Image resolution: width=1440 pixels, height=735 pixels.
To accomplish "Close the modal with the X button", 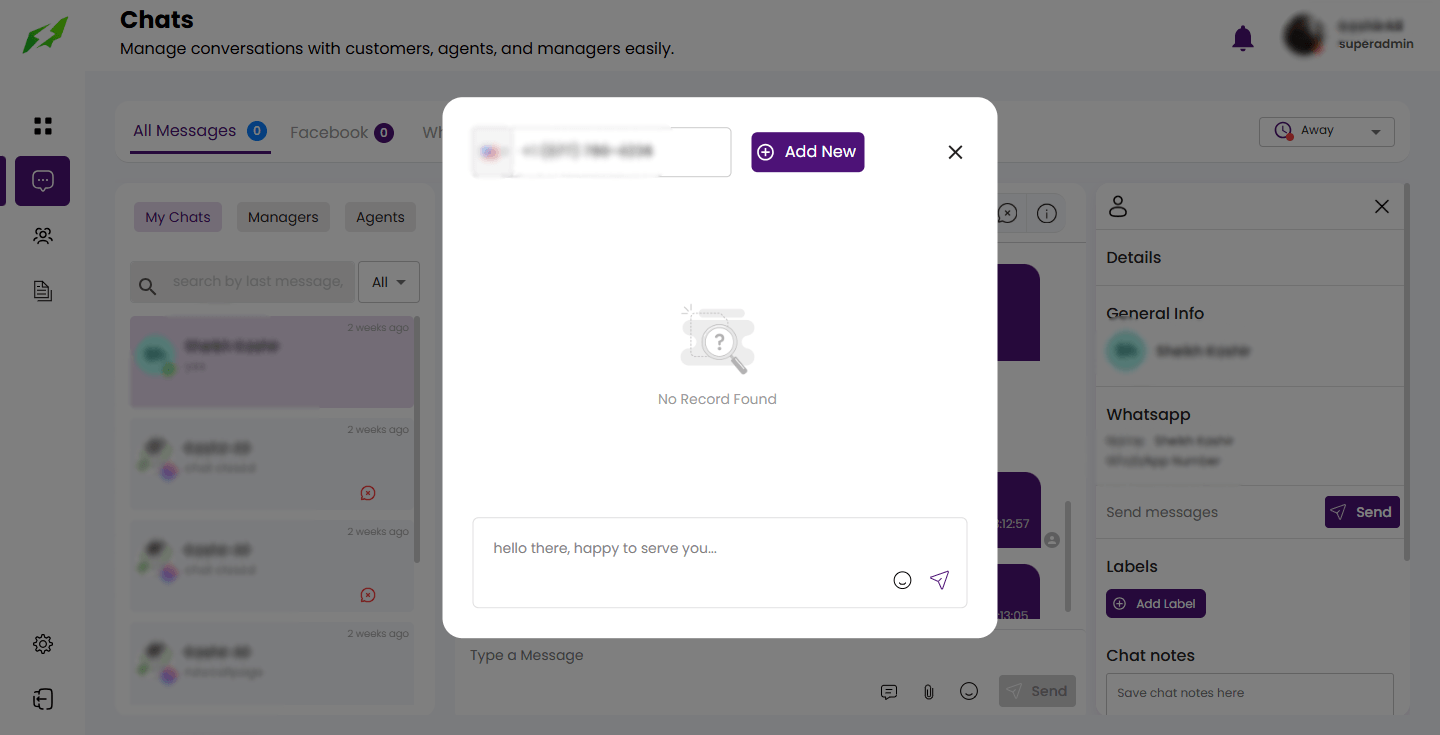I will click(955, 152).
